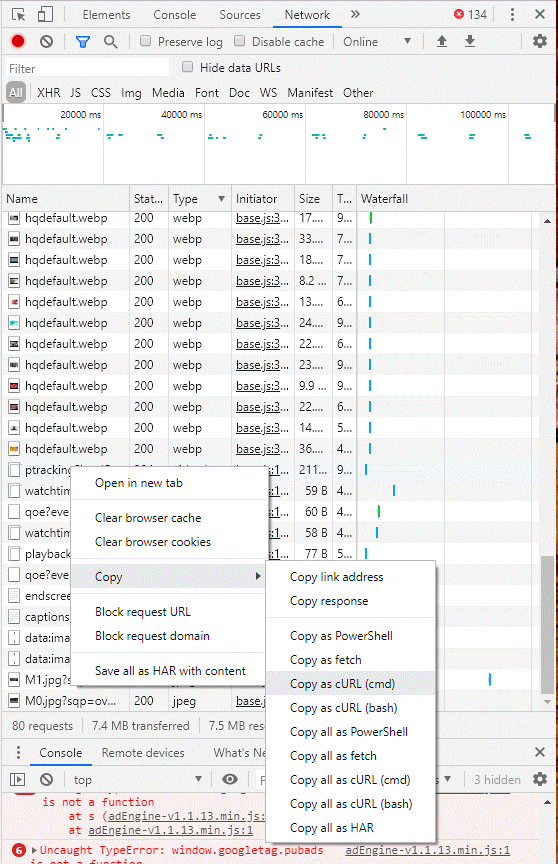This screenshot has height=864, width=558.
Task: Import HAR file upload icon
Action: 442,41
